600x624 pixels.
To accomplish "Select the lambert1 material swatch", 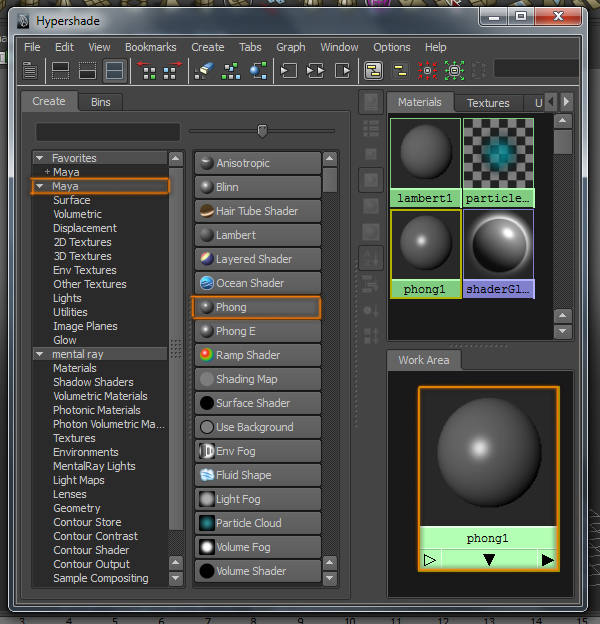I will click(x=425, y=163).
